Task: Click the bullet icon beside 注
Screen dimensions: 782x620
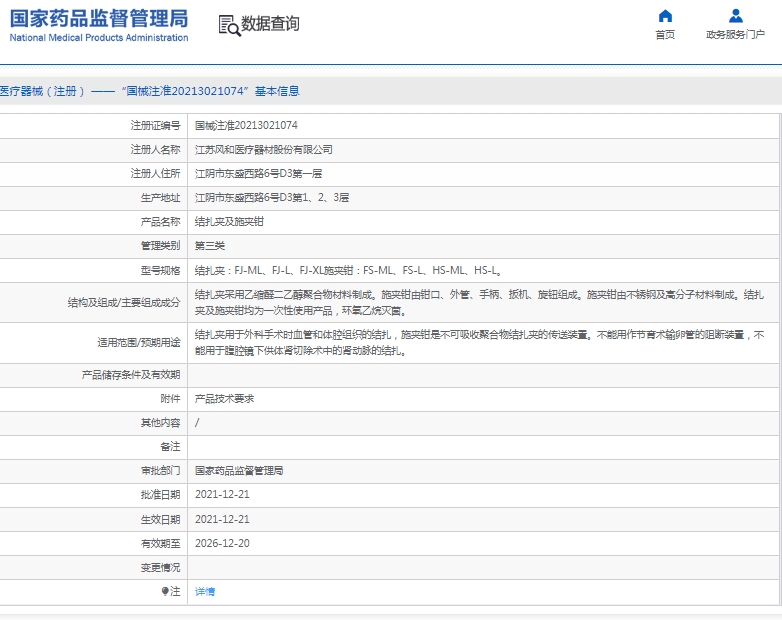Action: 165,591
